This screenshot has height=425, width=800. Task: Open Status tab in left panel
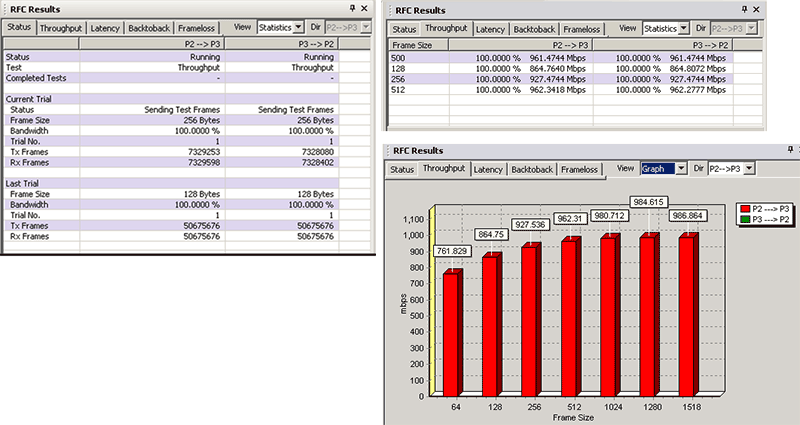click(19, 27)
